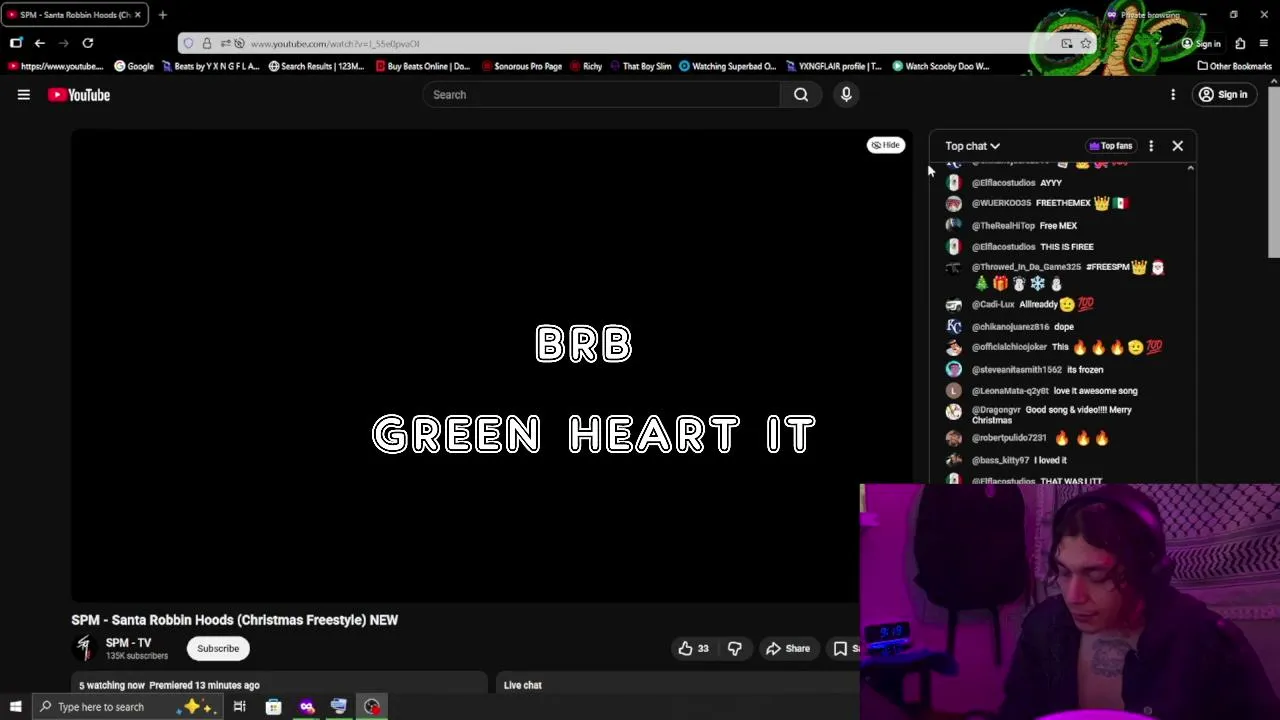Image resolution: width=1280 pixels, height=720 pixels.
Task: Bookmark this page with star icon
Action: (1086, 43)
